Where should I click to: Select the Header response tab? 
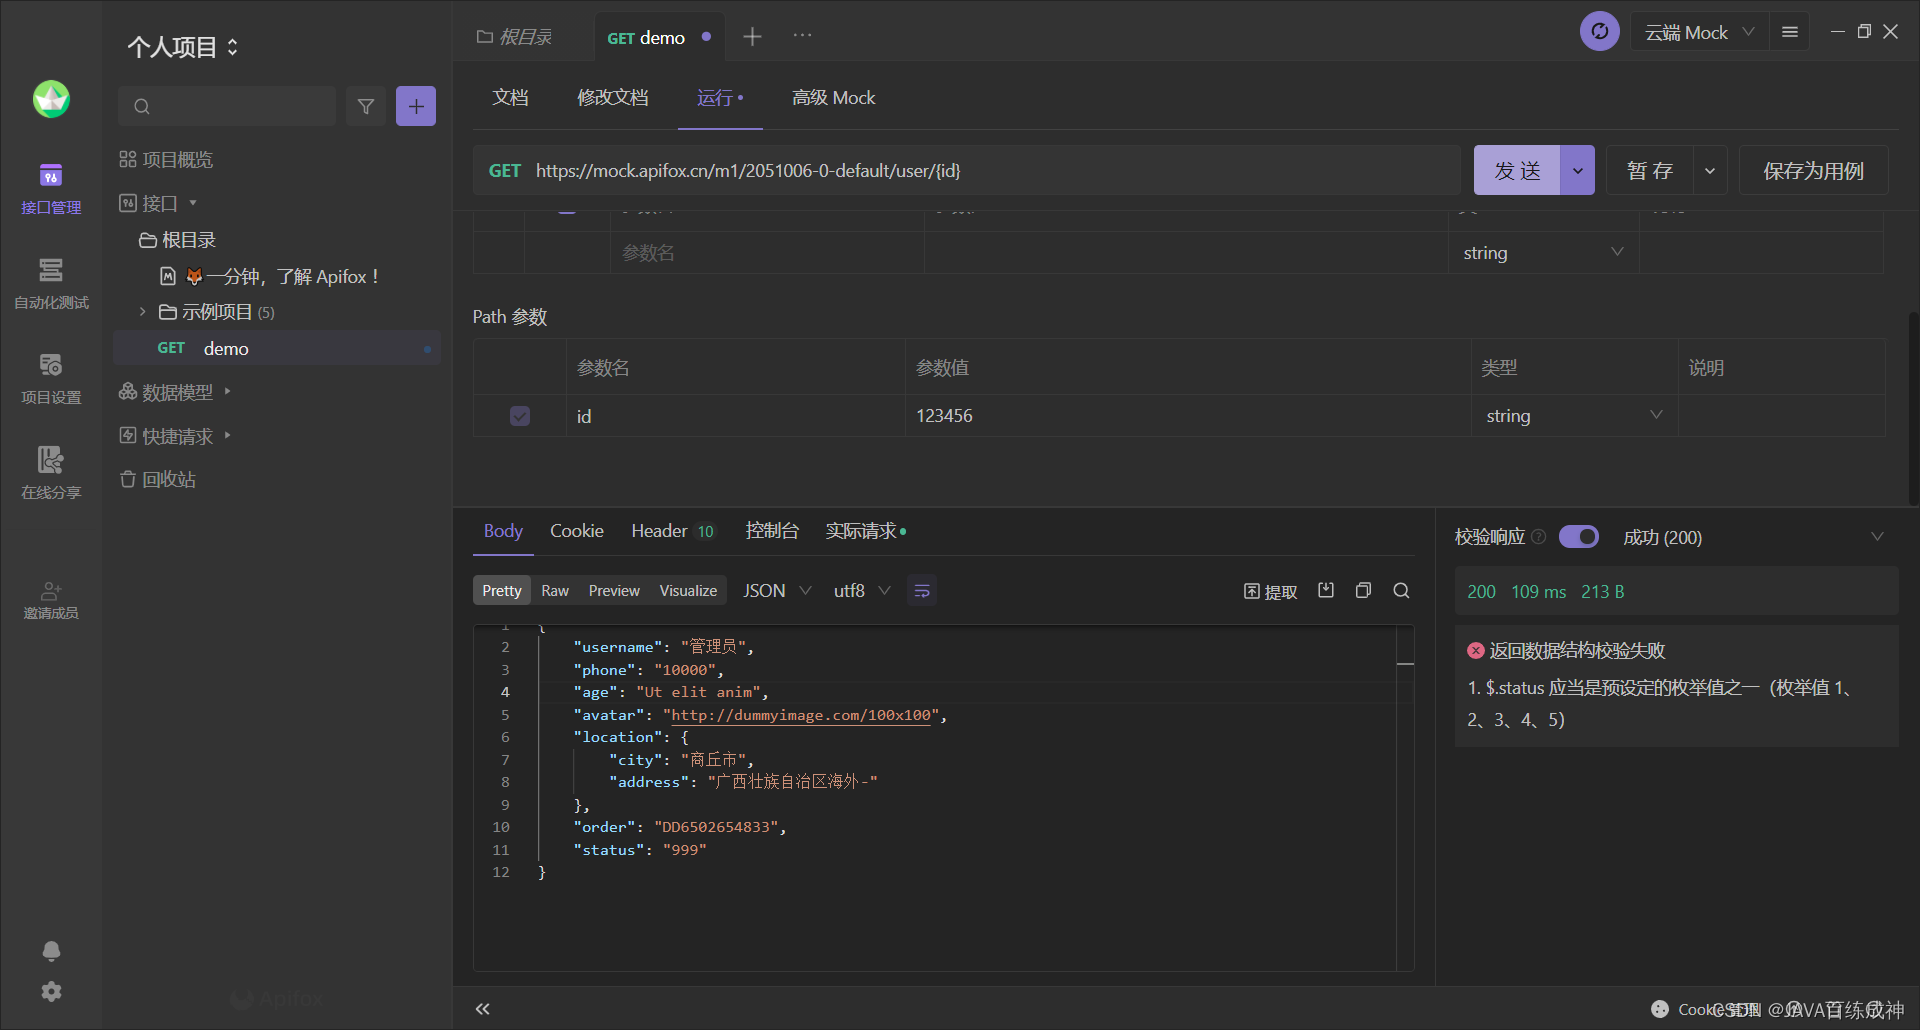click(x=672, y=531)
